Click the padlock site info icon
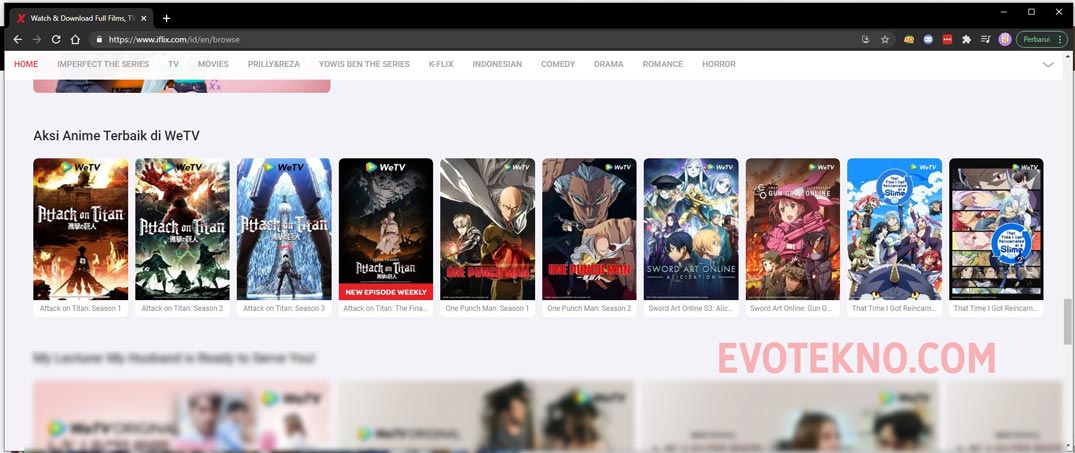 click(99, 40)
